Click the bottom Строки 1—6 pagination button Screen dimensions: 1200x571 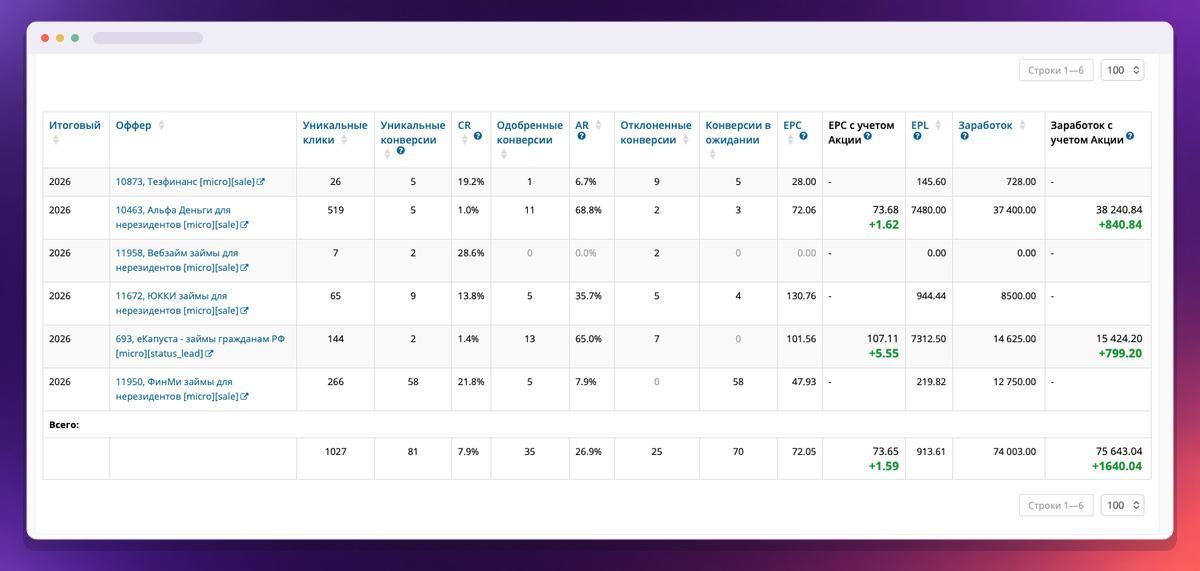pyautogui.click(x=1056, y=505)
